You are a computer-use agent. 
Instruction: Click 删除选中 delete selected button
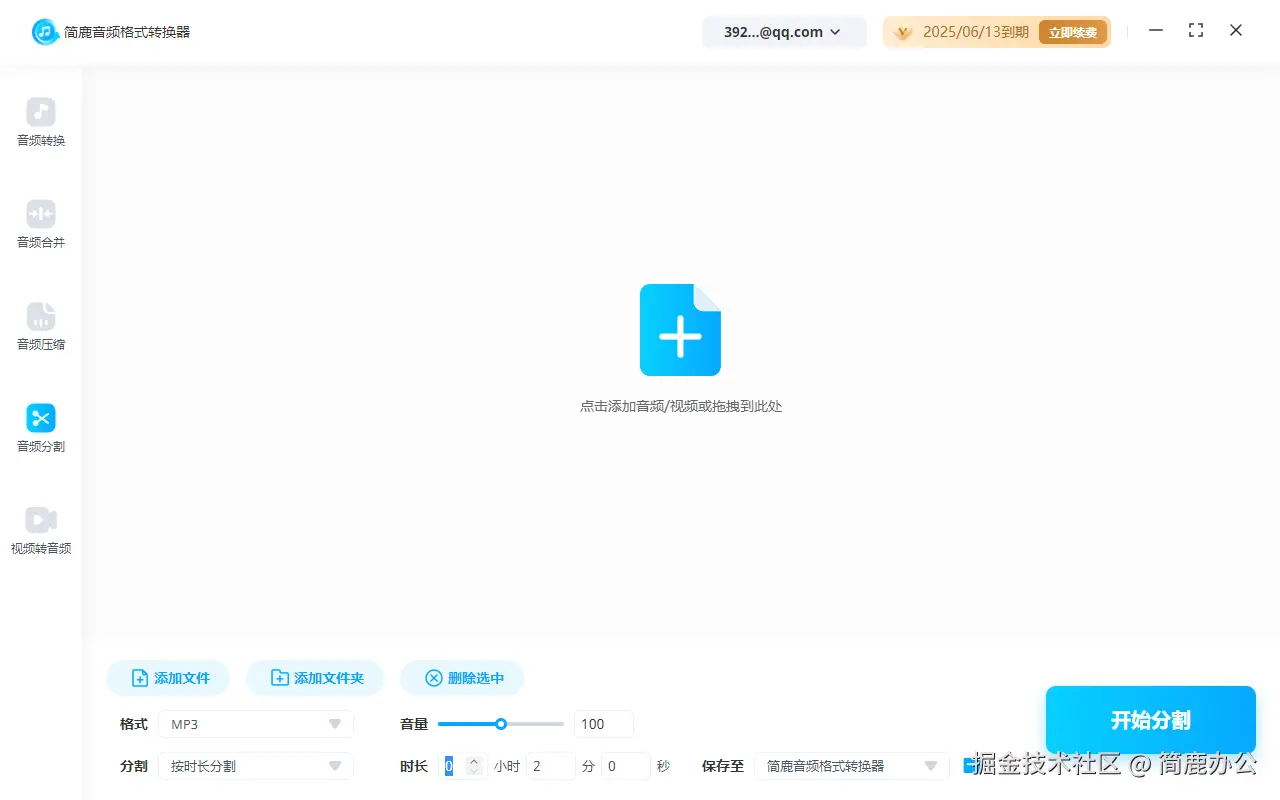(x=462, y=678)
